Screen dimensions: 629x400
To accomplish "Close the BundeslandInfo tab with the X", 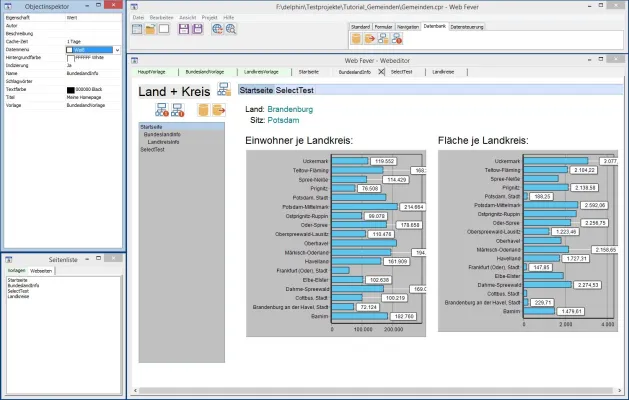I will [x=380, y=72].
